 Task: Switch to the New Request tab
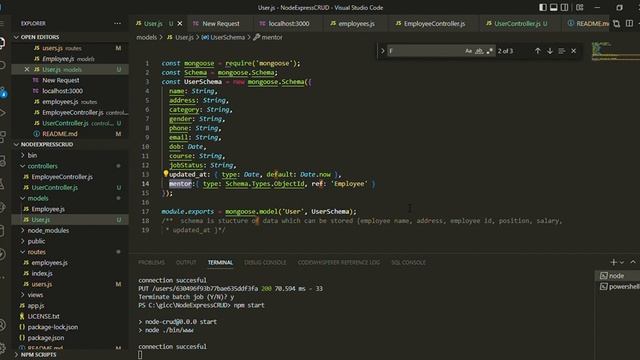click(220, 24)
